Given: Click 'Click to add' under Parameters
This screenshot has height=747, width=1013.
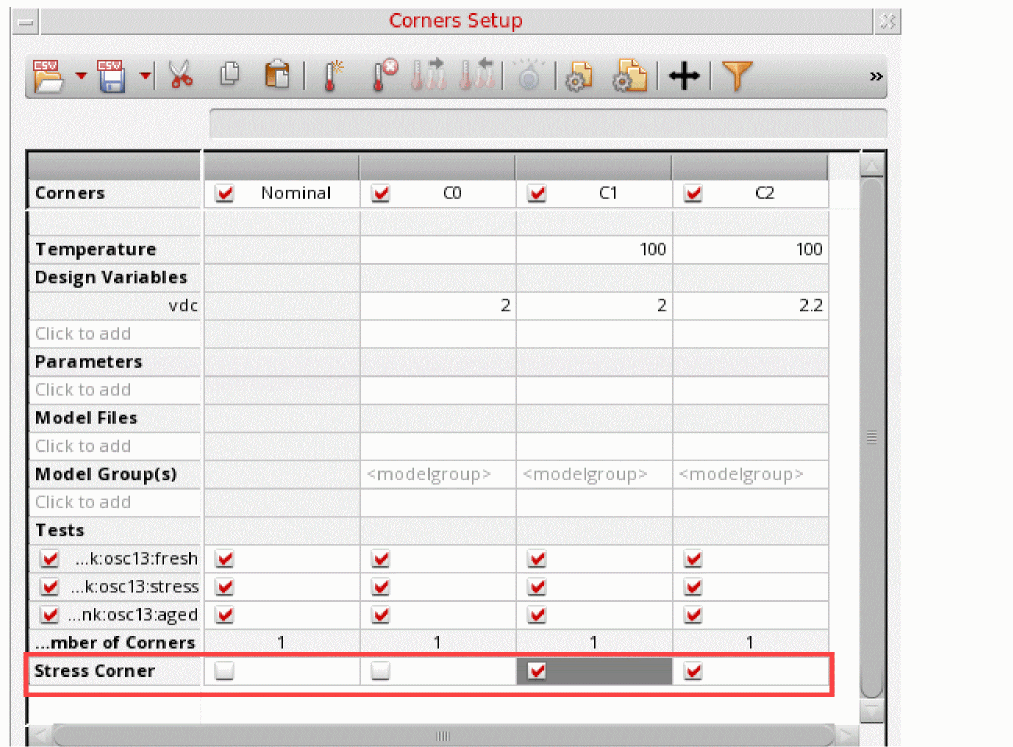Looking at the screenshot, I should pos(83,390).
